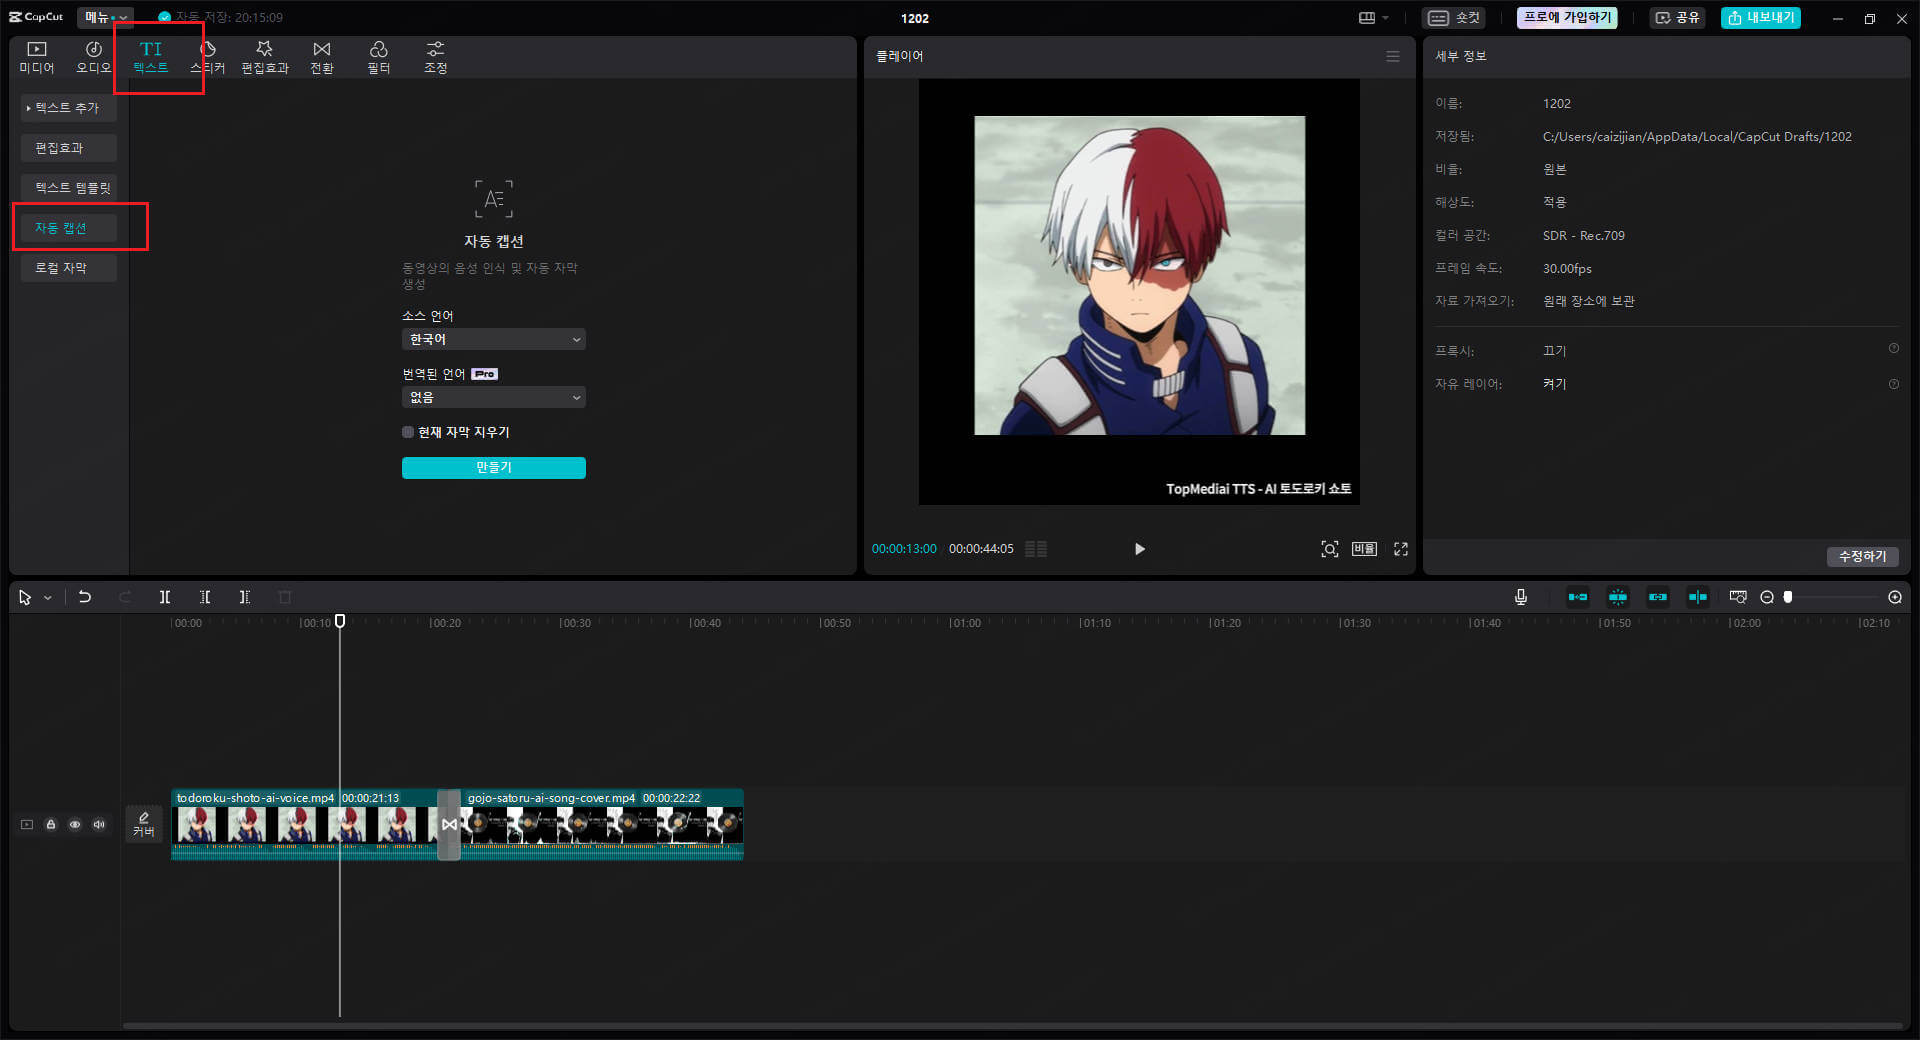Check the 현재 자막 지우기 checkbox
This screenshot has height=1040, width=1920.
coord(408,432)
